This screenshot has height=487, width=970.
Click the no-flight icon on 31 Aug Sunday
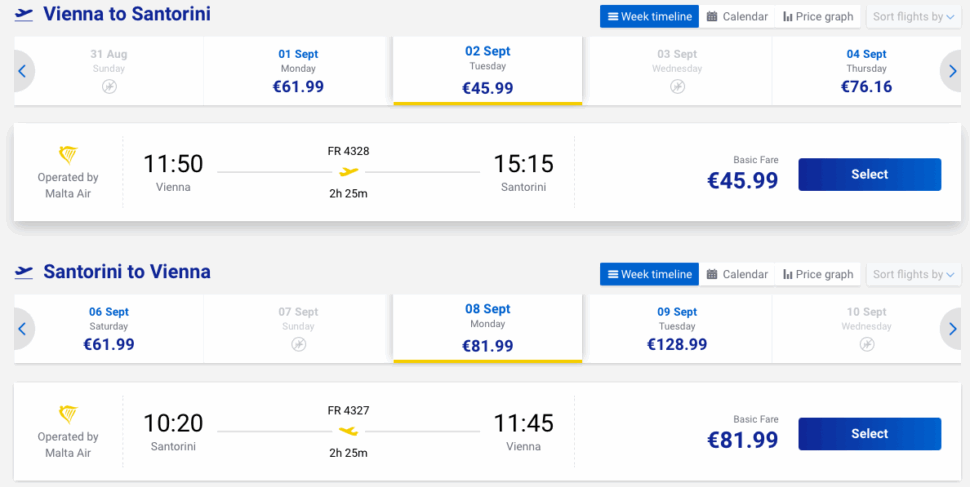109,87
